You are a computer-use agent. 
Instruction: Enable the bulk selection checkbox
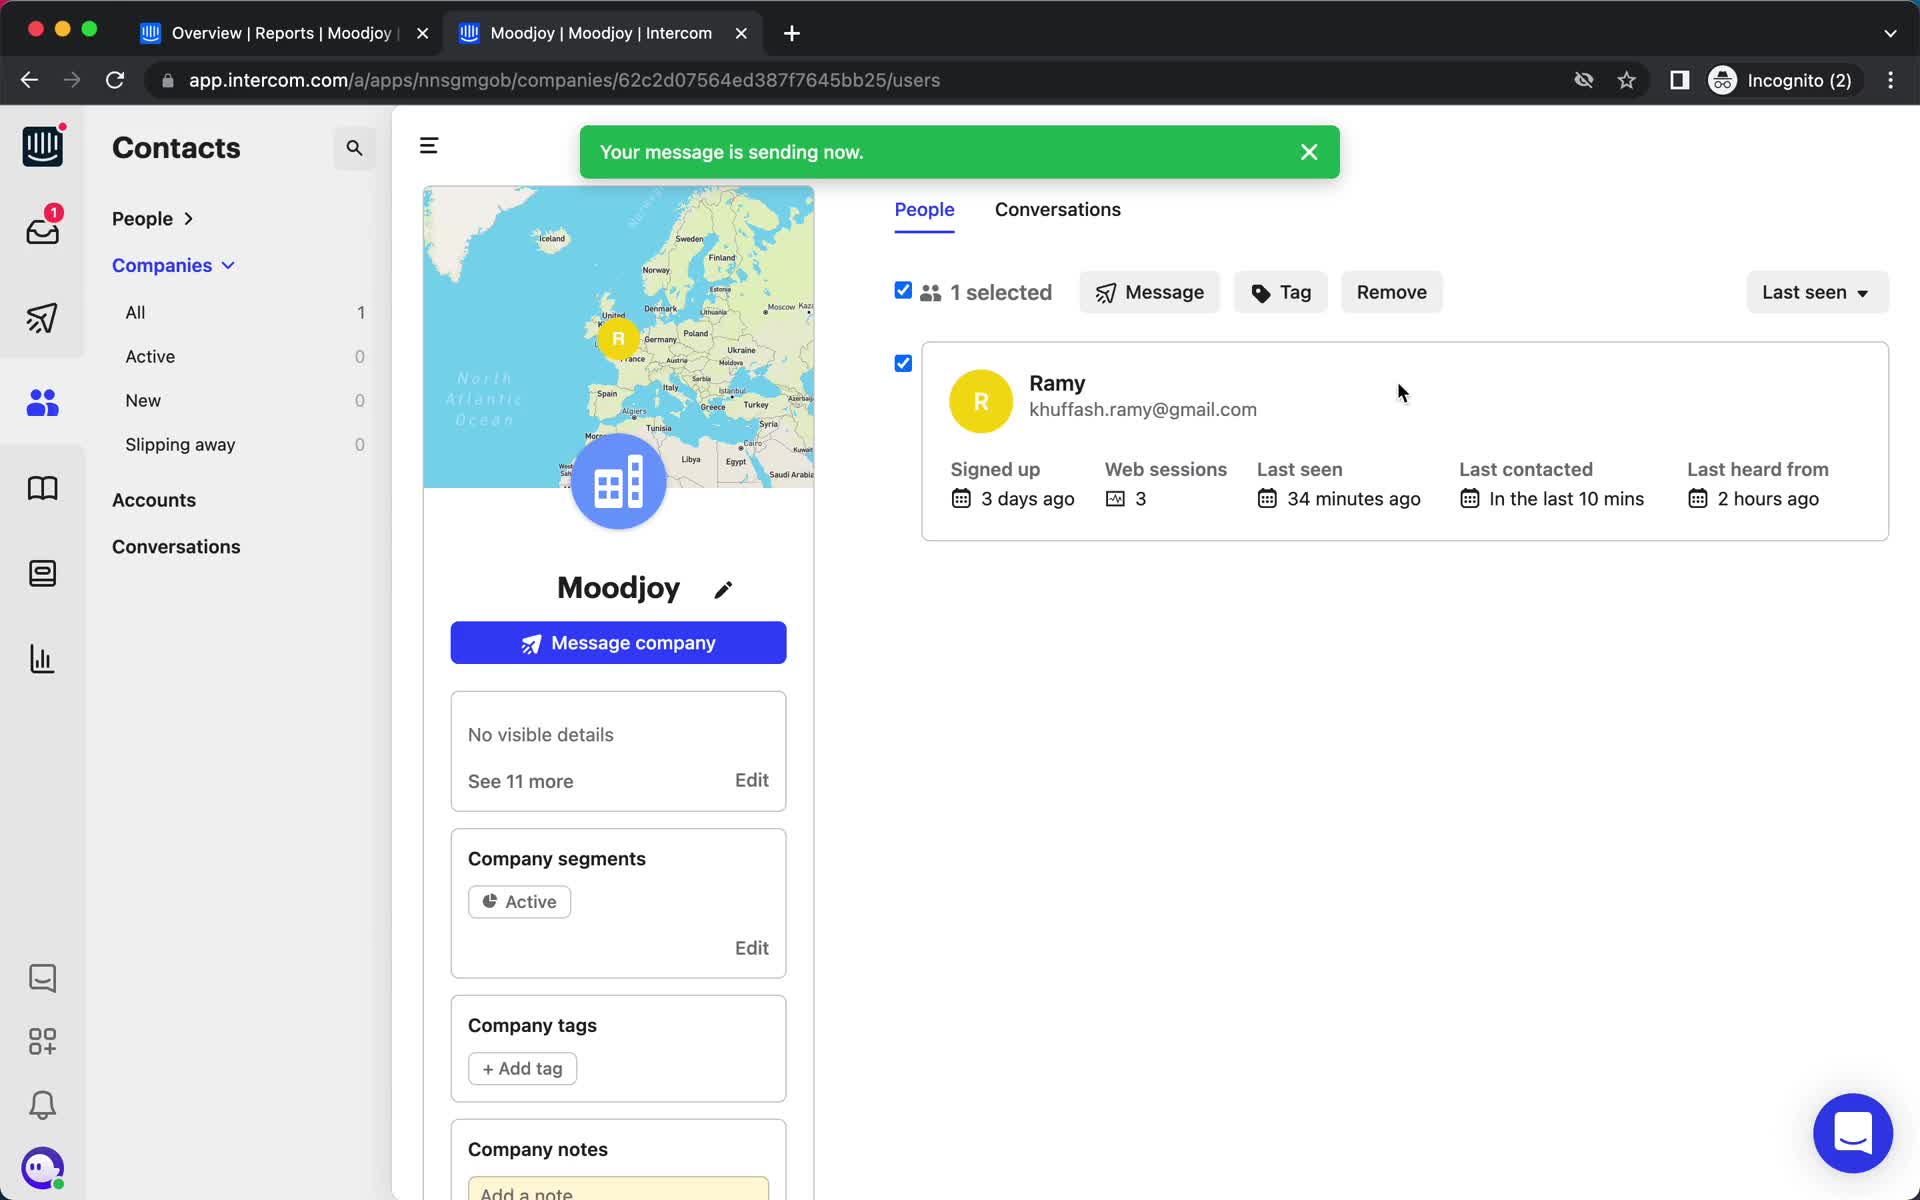903,290
